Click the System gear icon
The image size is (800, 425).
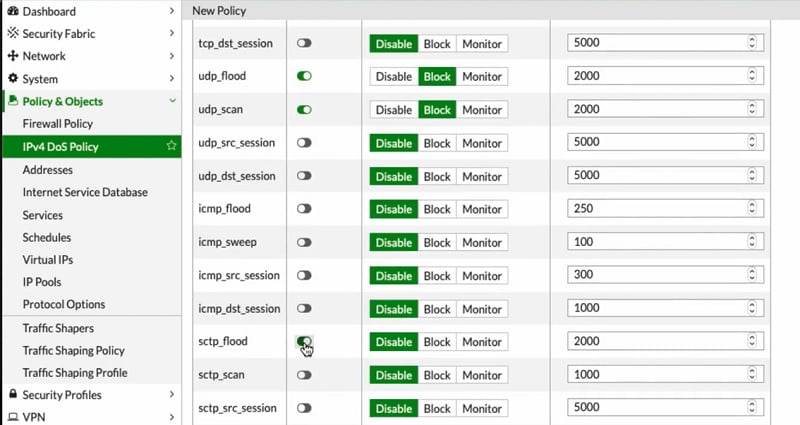13,78
